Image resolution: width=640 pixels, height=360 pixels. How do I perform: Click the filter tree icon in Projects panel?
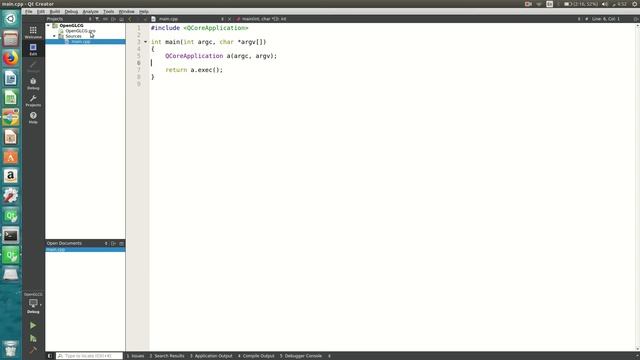(97, 19)
